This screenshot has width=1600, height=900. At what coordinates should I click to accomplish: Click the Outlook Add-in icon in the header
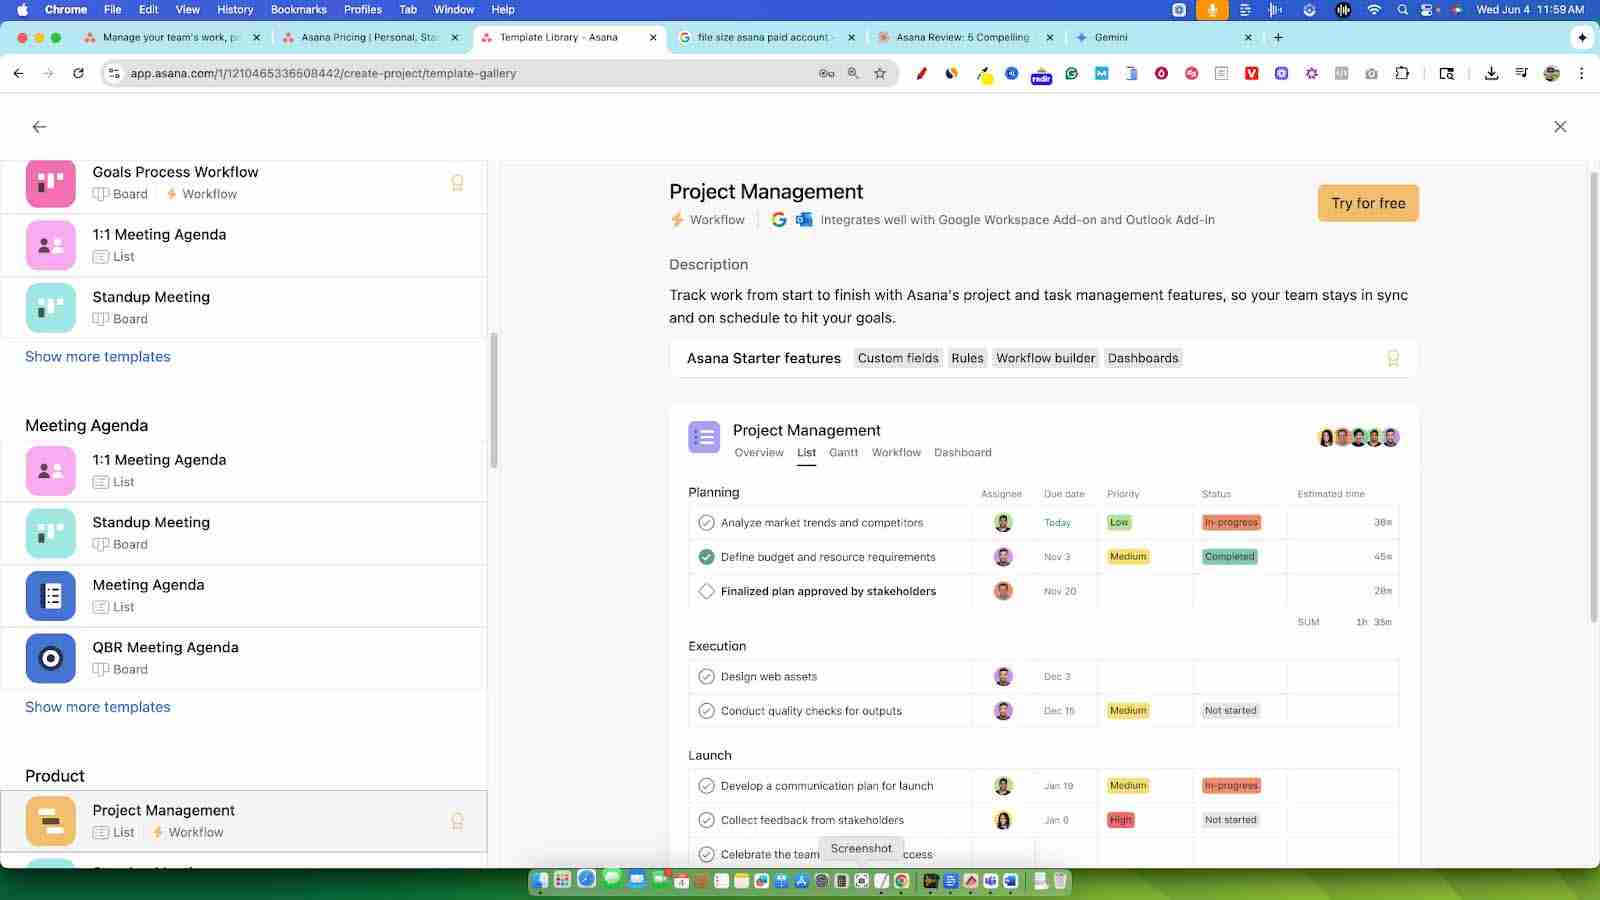click(803, 219)
